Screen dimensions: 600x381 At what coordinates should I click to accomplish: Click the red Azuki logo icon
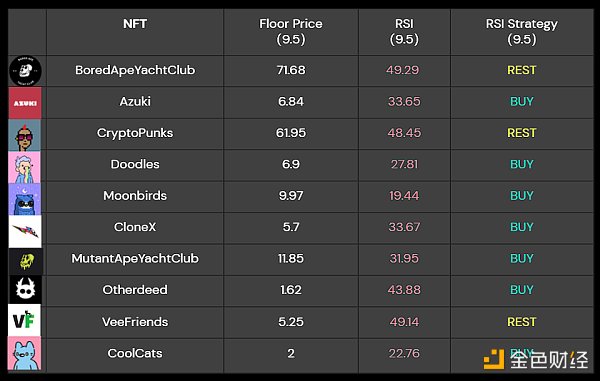click(25, 103)
